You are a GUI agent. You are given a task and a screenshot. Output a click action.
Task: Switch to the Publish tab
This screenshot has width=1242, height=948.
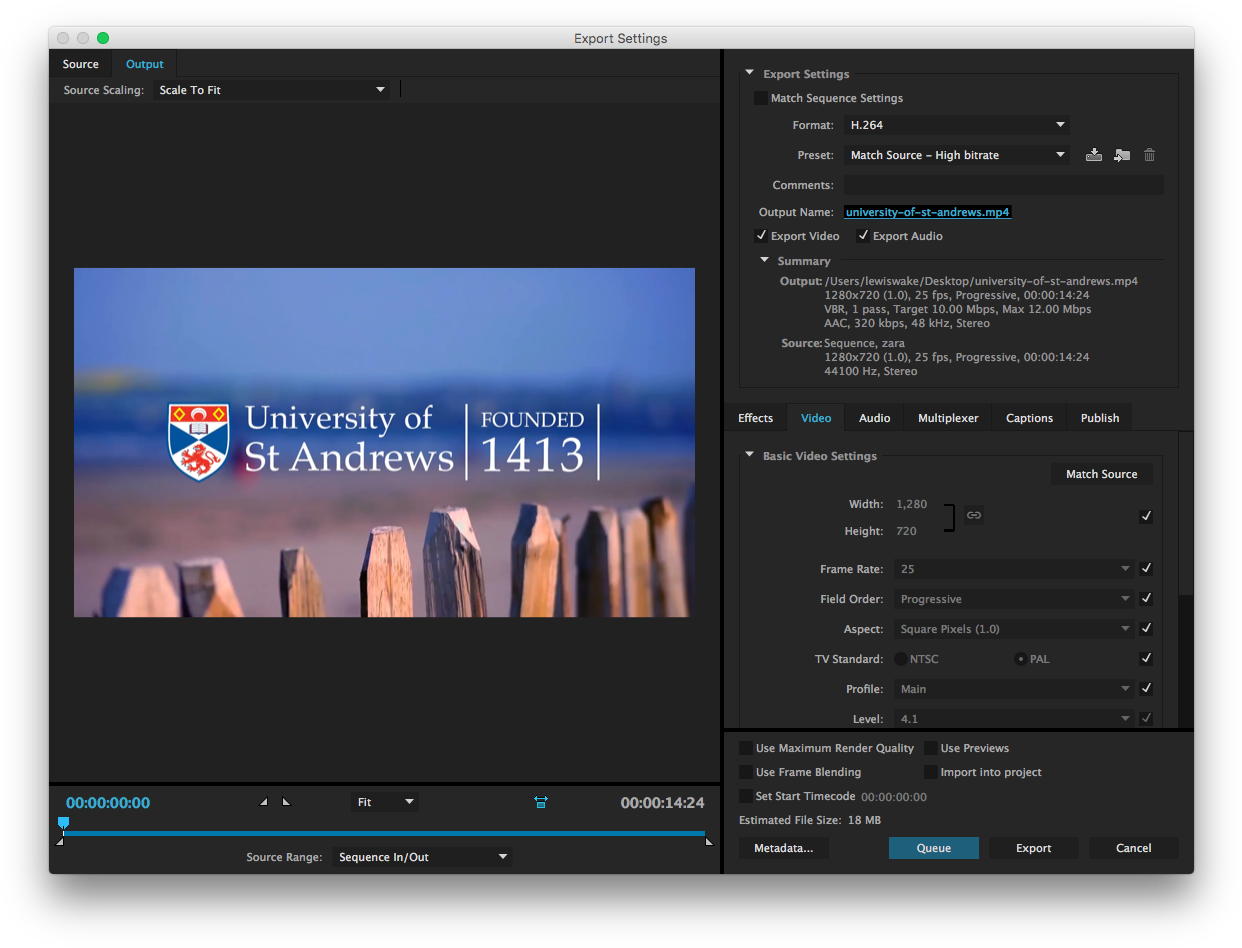coord(1100,418)
